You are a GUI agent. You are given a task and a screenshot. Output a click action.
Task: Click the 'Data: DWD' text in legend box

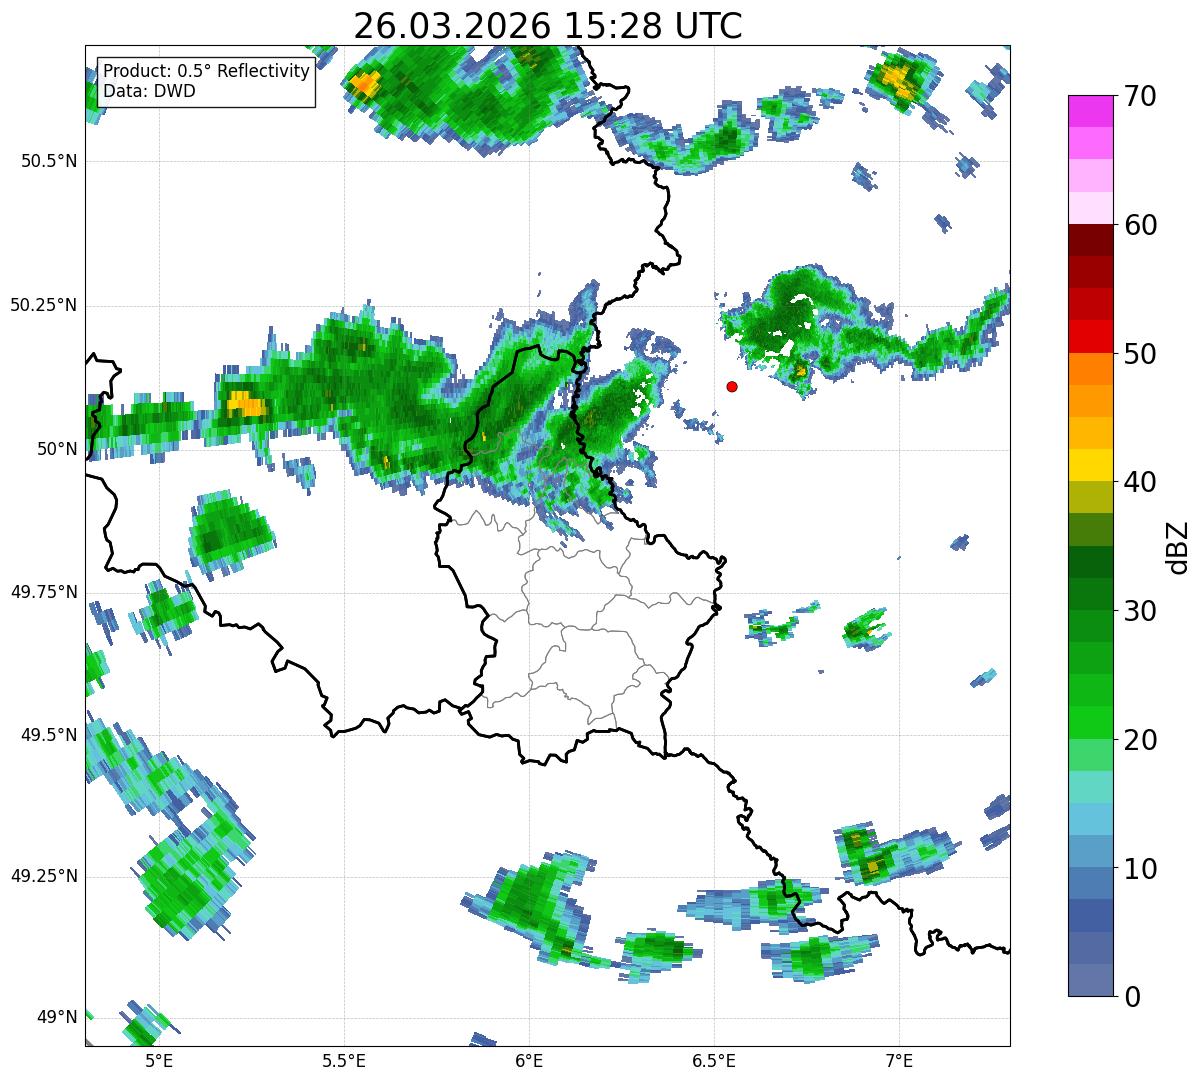click(150, 91)
